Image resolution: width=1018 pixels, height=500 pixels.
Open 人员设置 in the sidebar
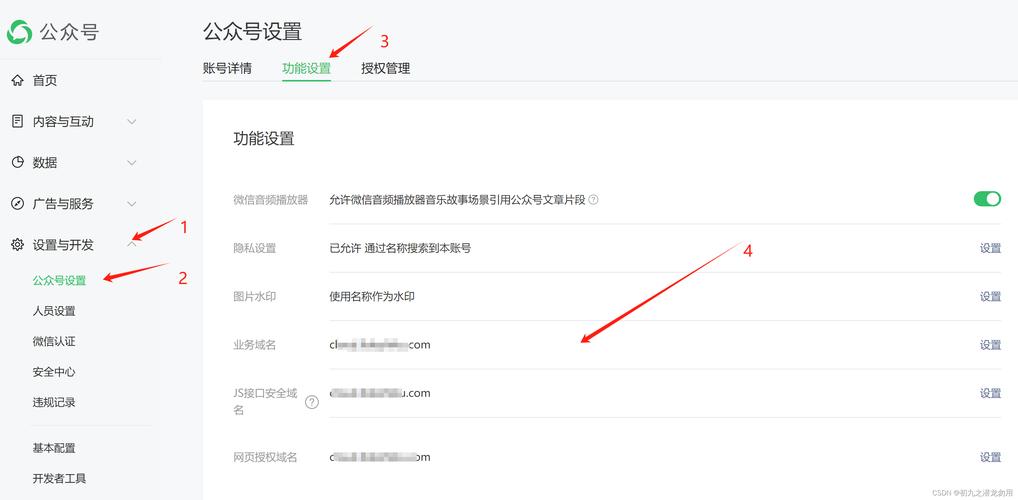(x=54, y=311)
